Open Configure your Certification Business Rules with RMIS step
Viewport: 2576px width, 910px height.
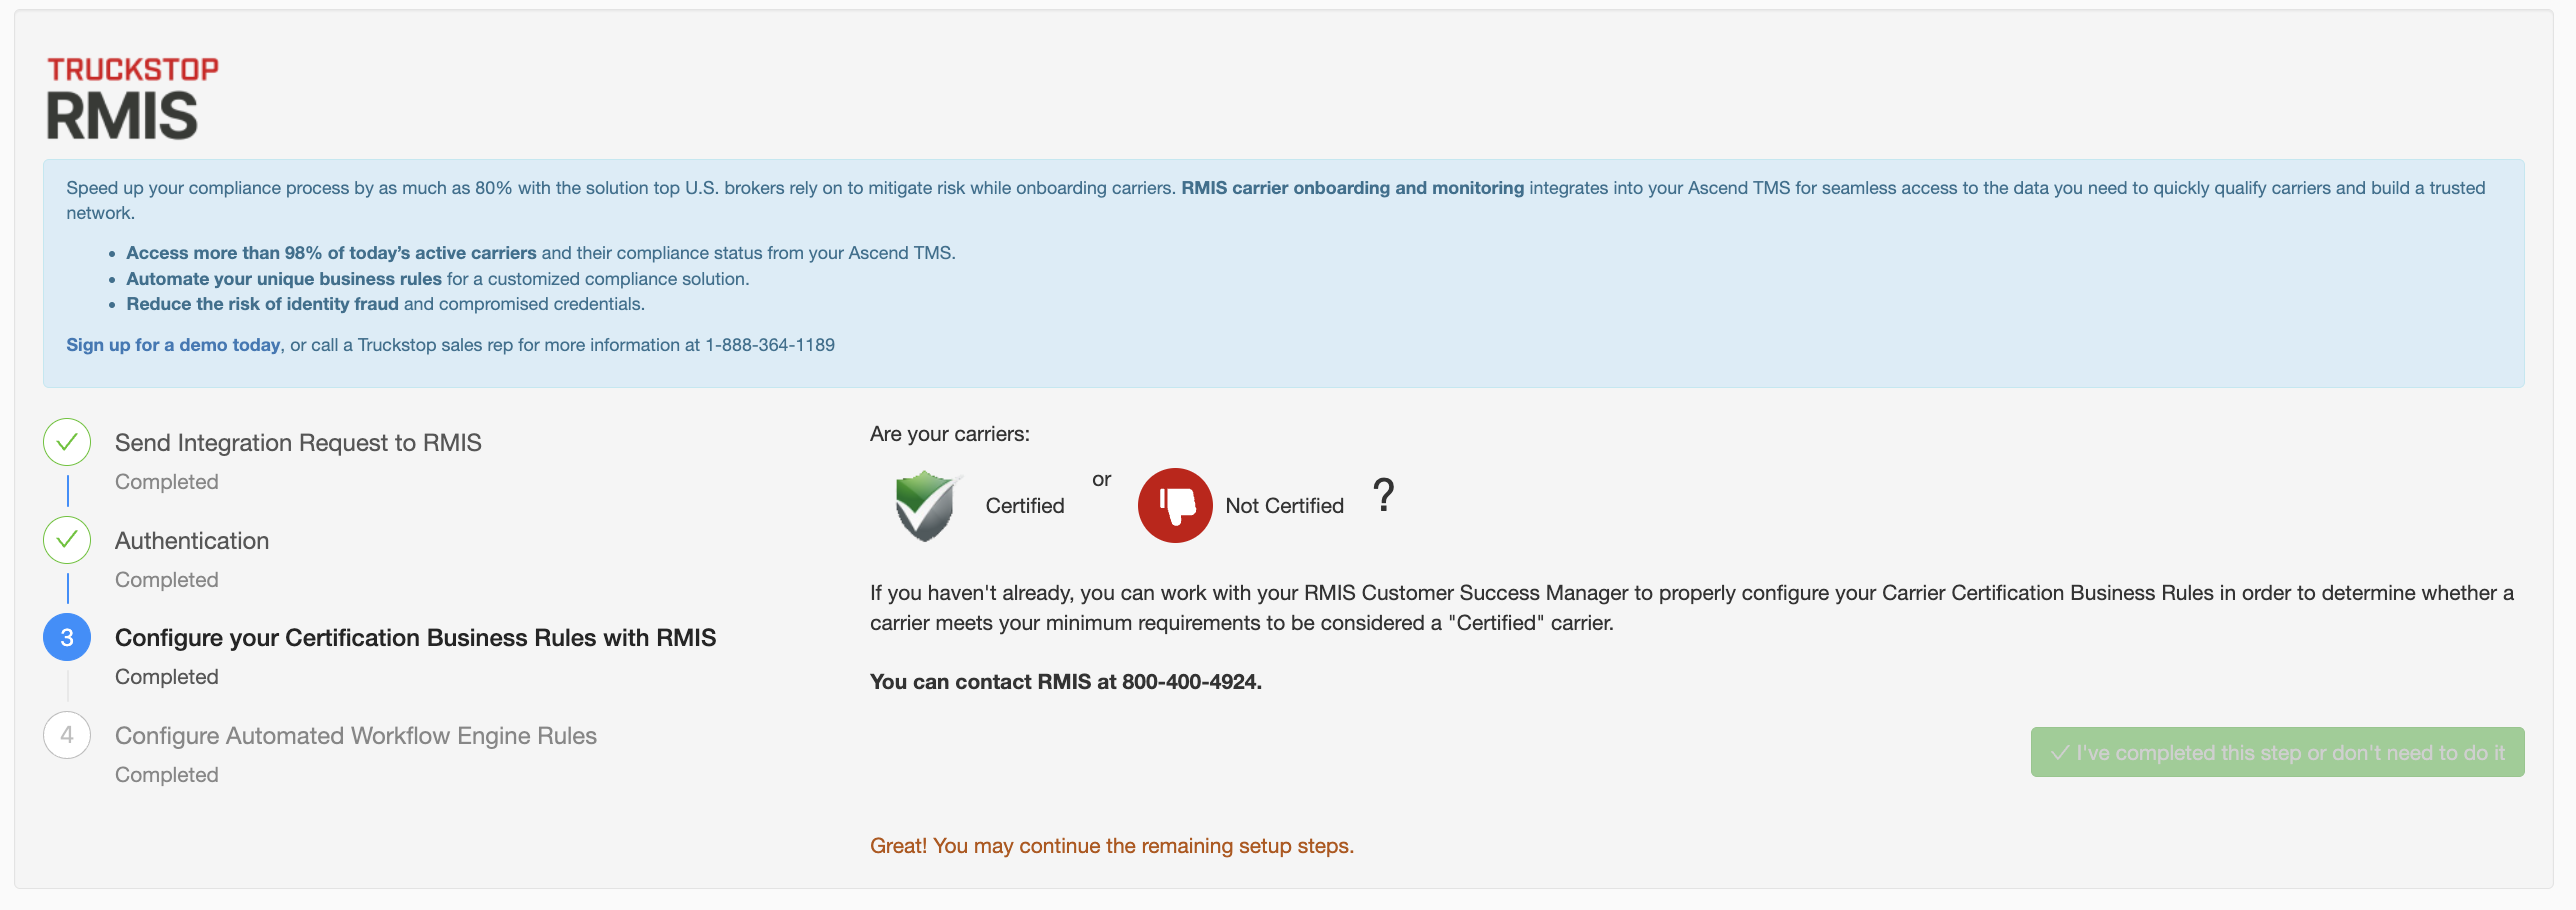415,638
